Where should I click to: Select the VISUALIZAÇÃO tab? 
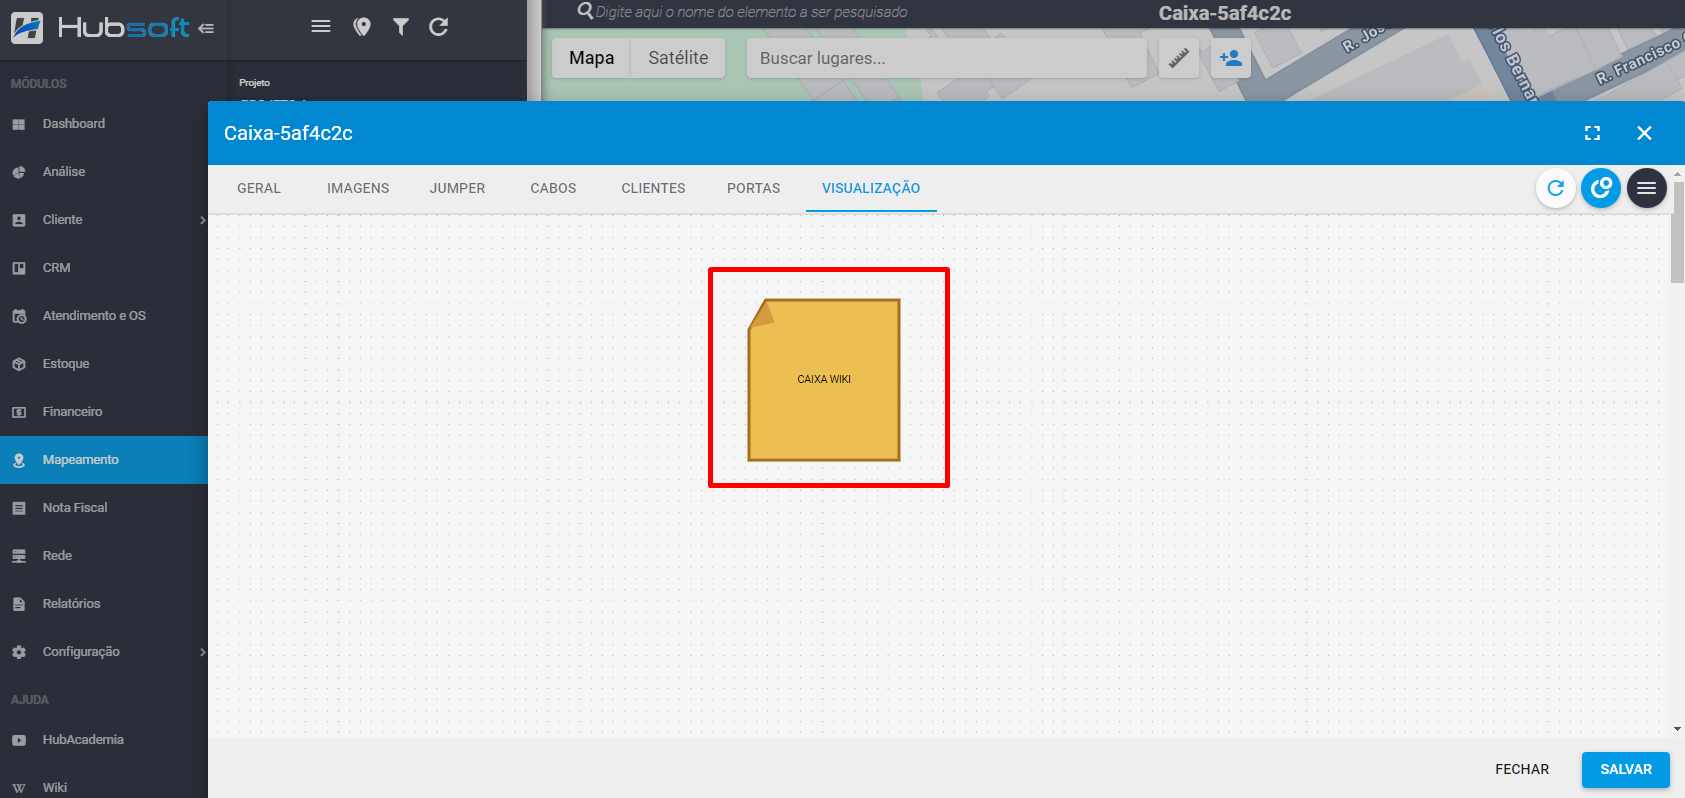click(871, 188)
